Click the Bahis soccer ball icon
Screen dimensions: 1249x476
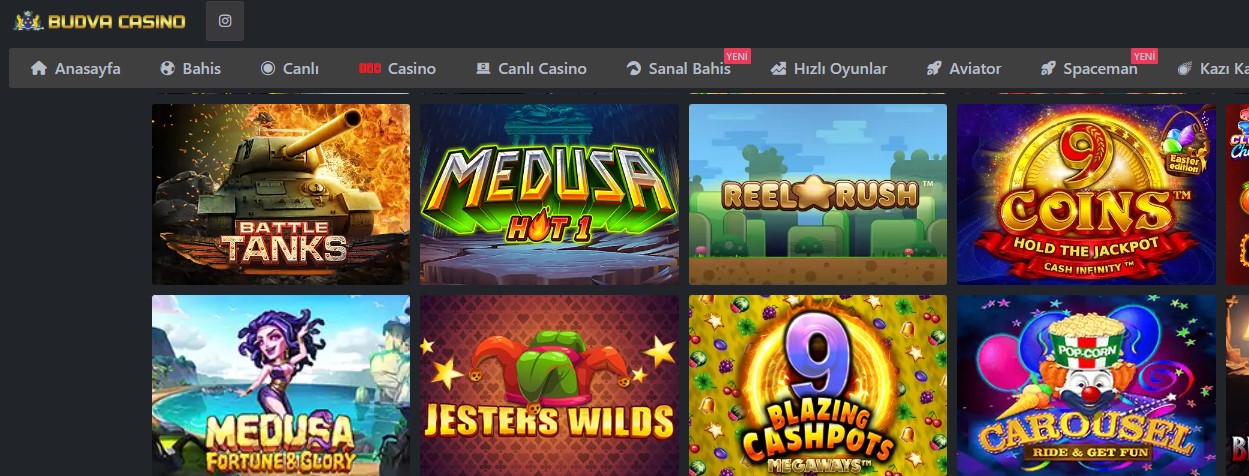tap(168, 69)
